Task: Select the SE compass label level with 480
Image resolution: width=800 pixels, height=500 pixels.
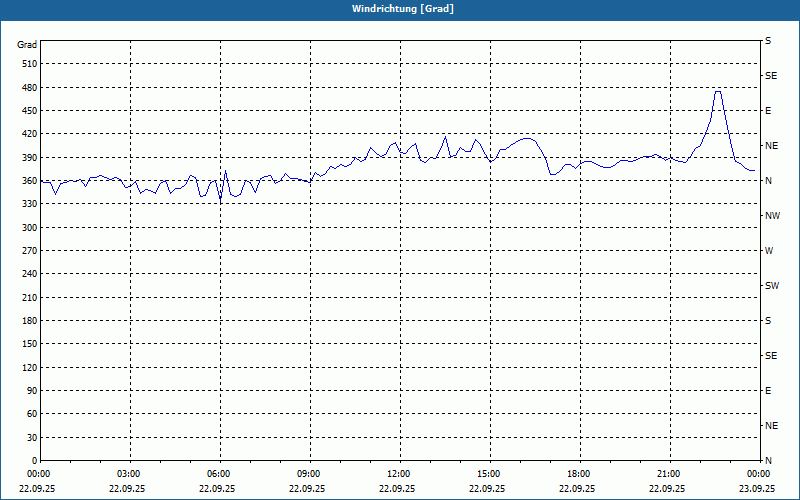Action: (x=771, y=76)
